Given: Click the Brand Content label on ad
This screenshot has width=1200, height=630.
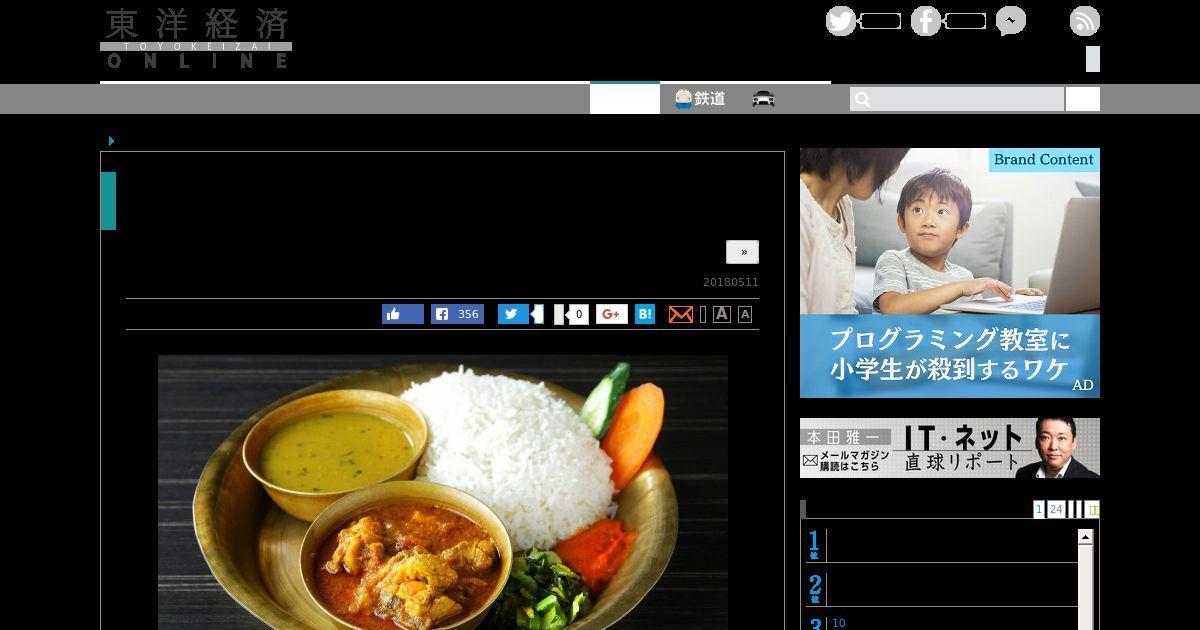Looking at the screenshot, I should coord(1044,160).
